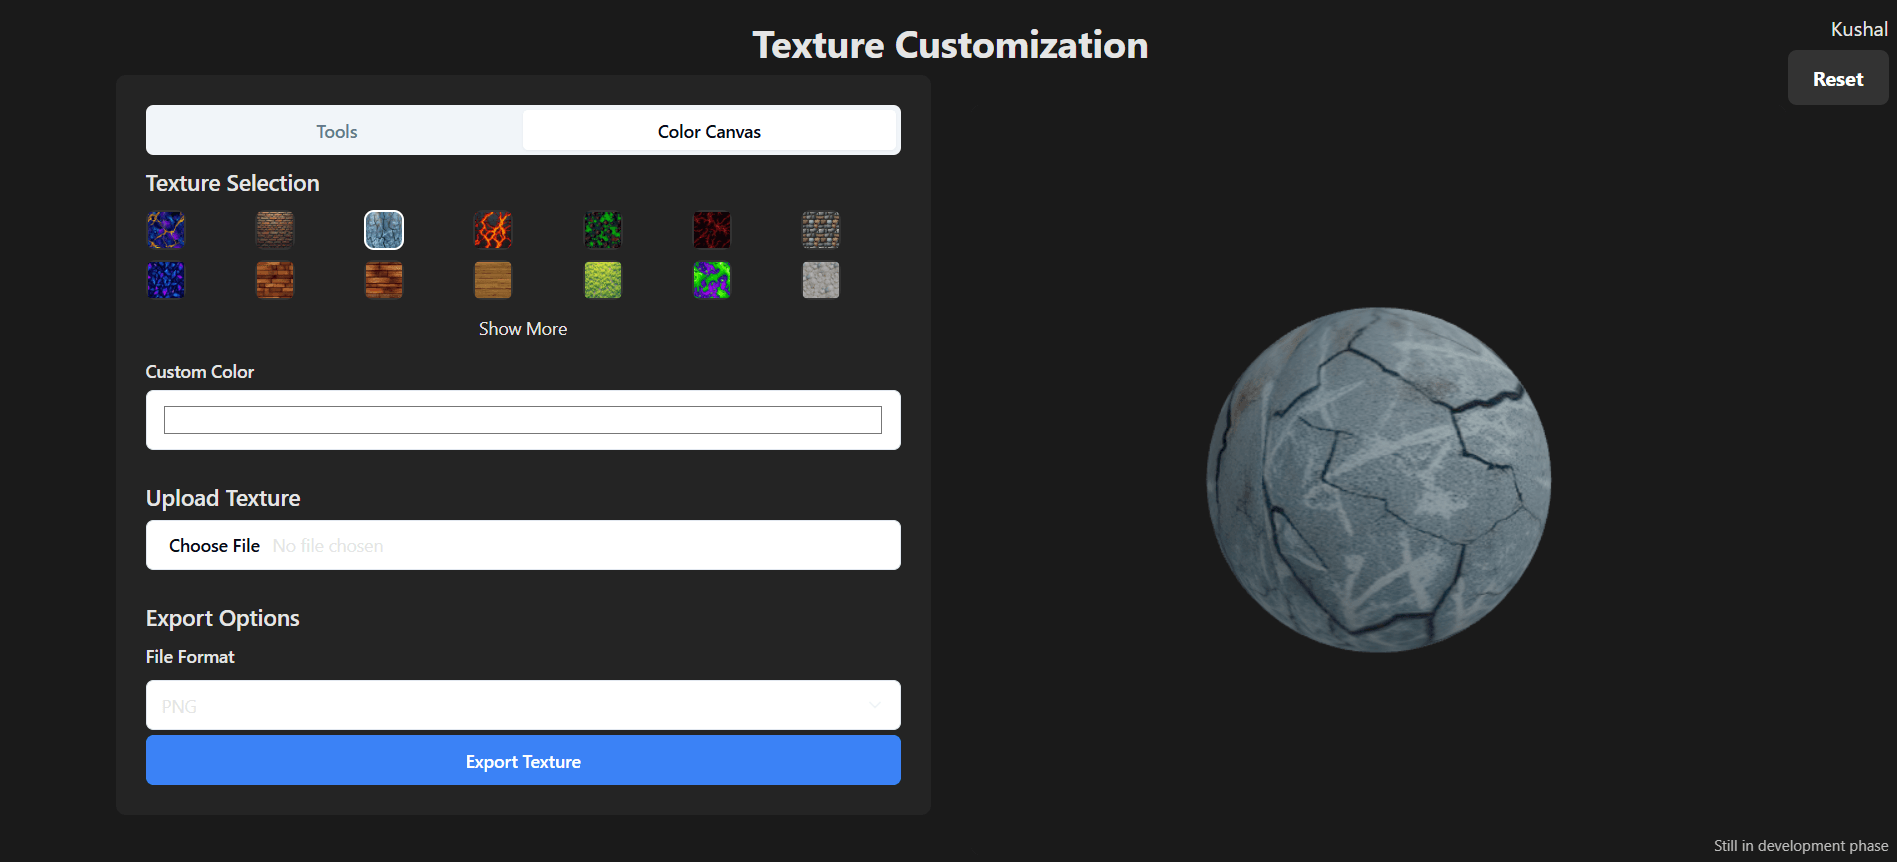Choose the light gray stone texture
This screenshot has width=1897, height=862.
pyautogui.click(x=821, y=280)
